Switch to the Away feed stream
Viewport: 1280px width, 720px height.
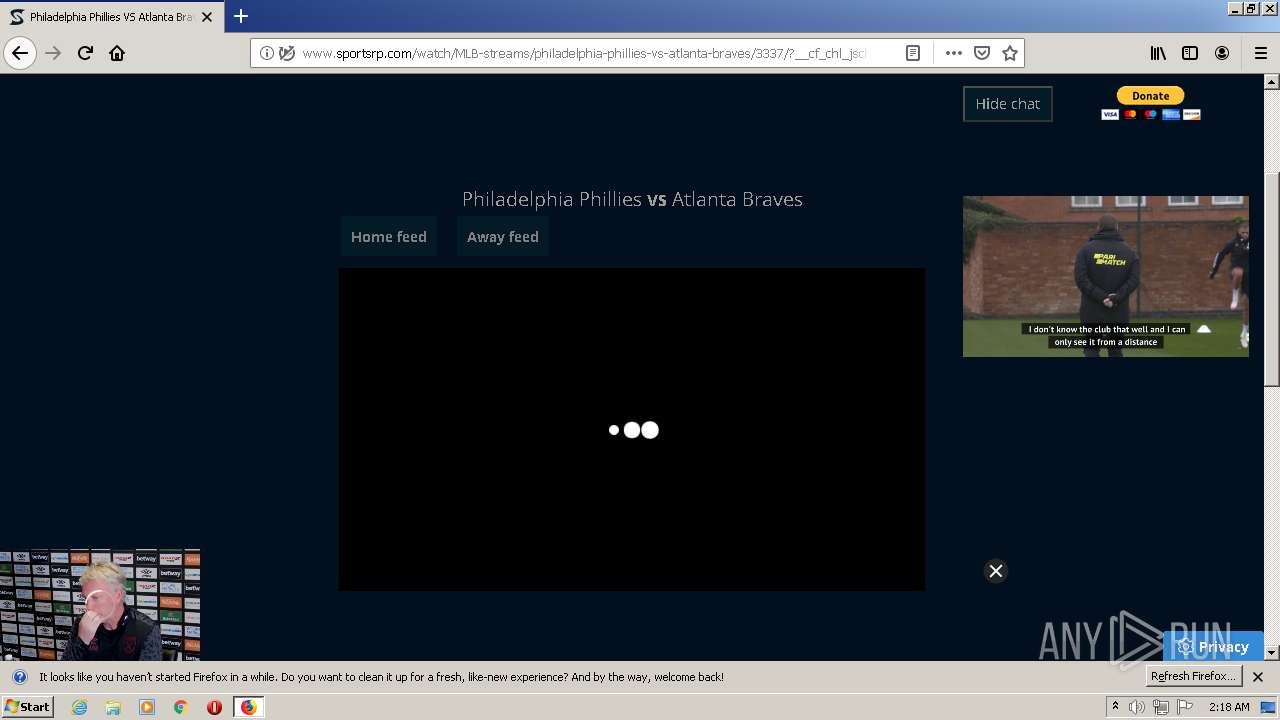503,237
